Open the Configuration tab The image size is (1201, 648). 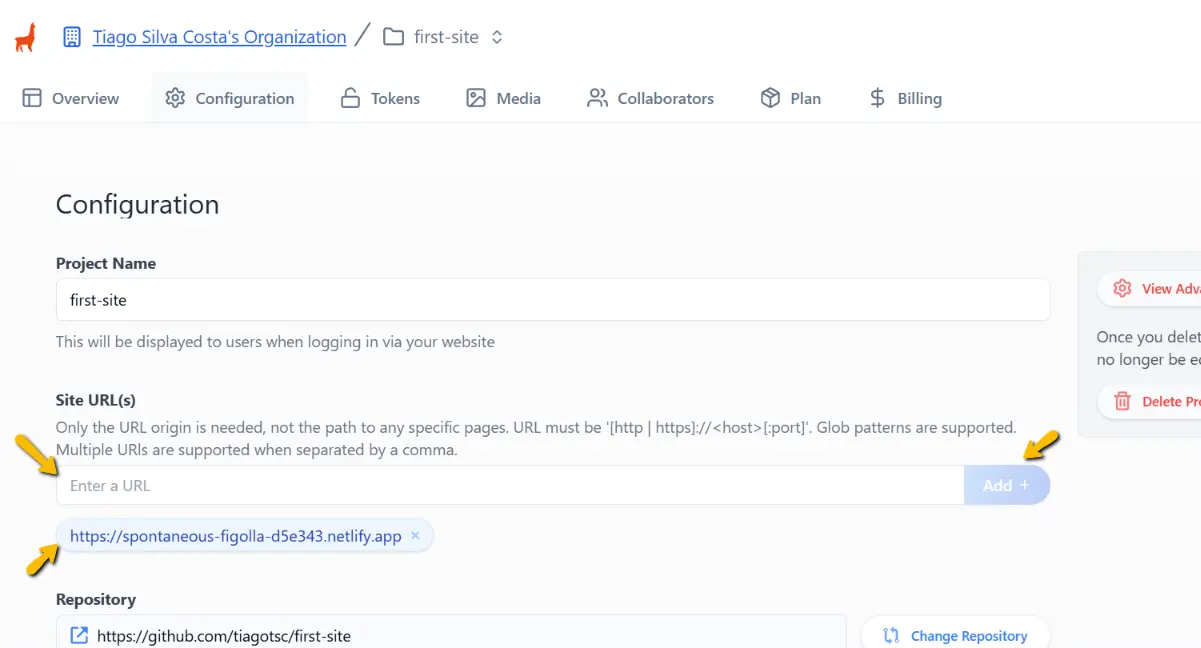point(230,98)
